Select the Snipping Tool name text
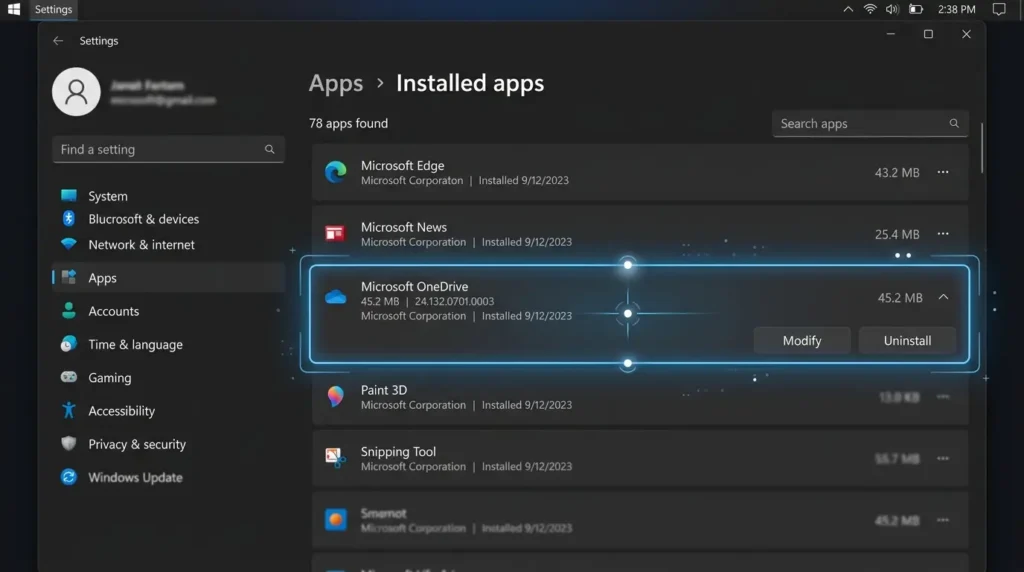1024x572 pixels. coord(398,452)
